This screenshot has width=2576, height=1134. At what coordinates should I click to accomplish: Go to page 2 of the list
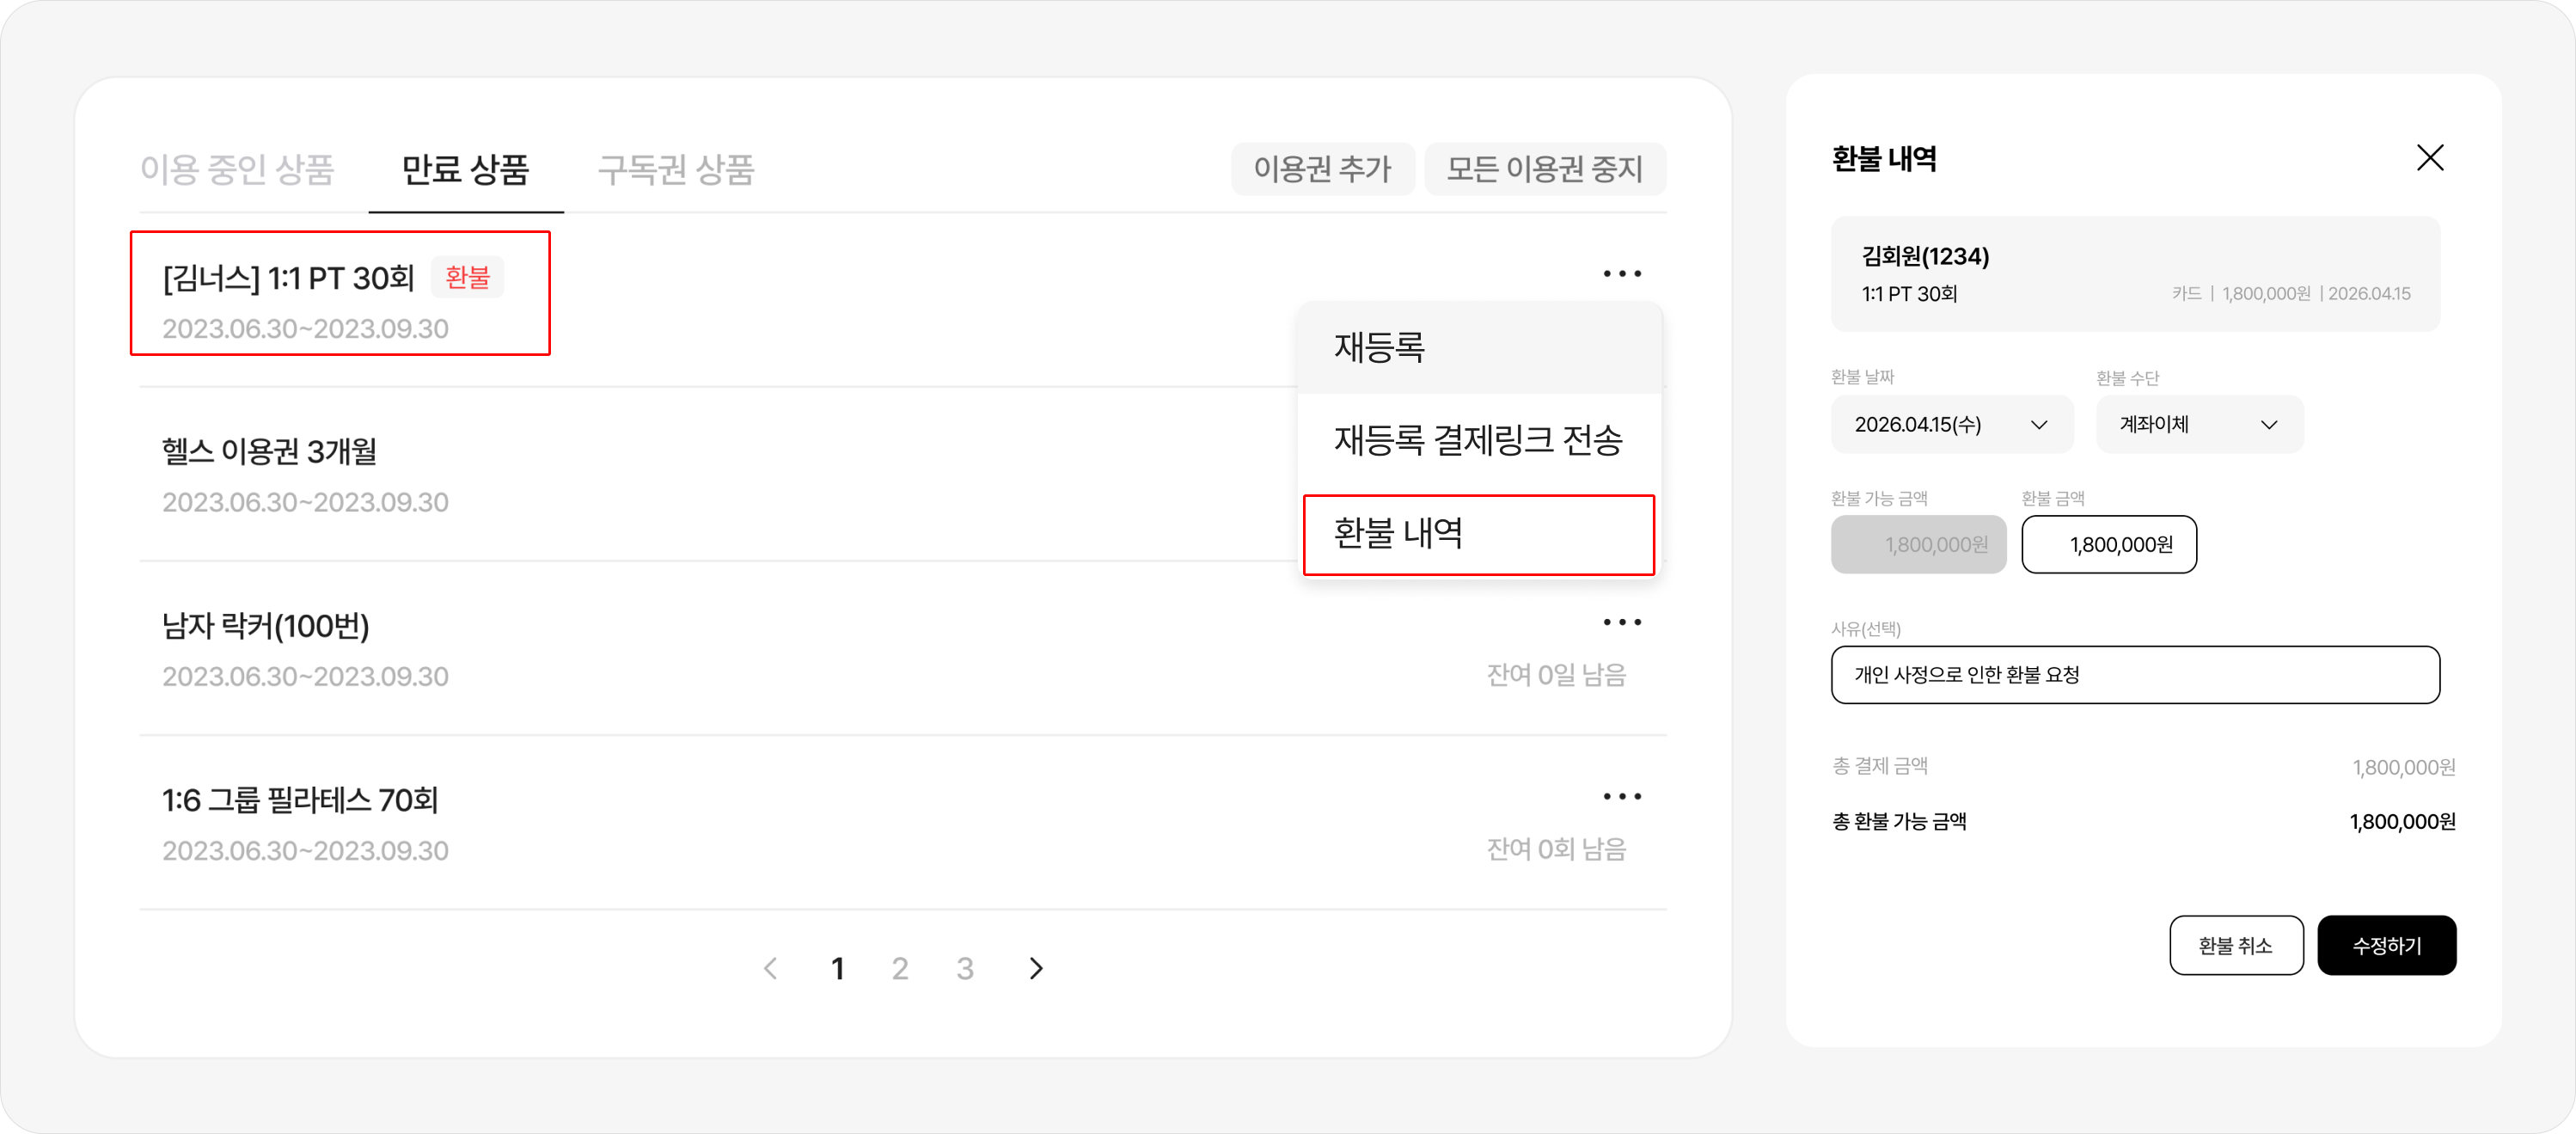tap(900, 968)
